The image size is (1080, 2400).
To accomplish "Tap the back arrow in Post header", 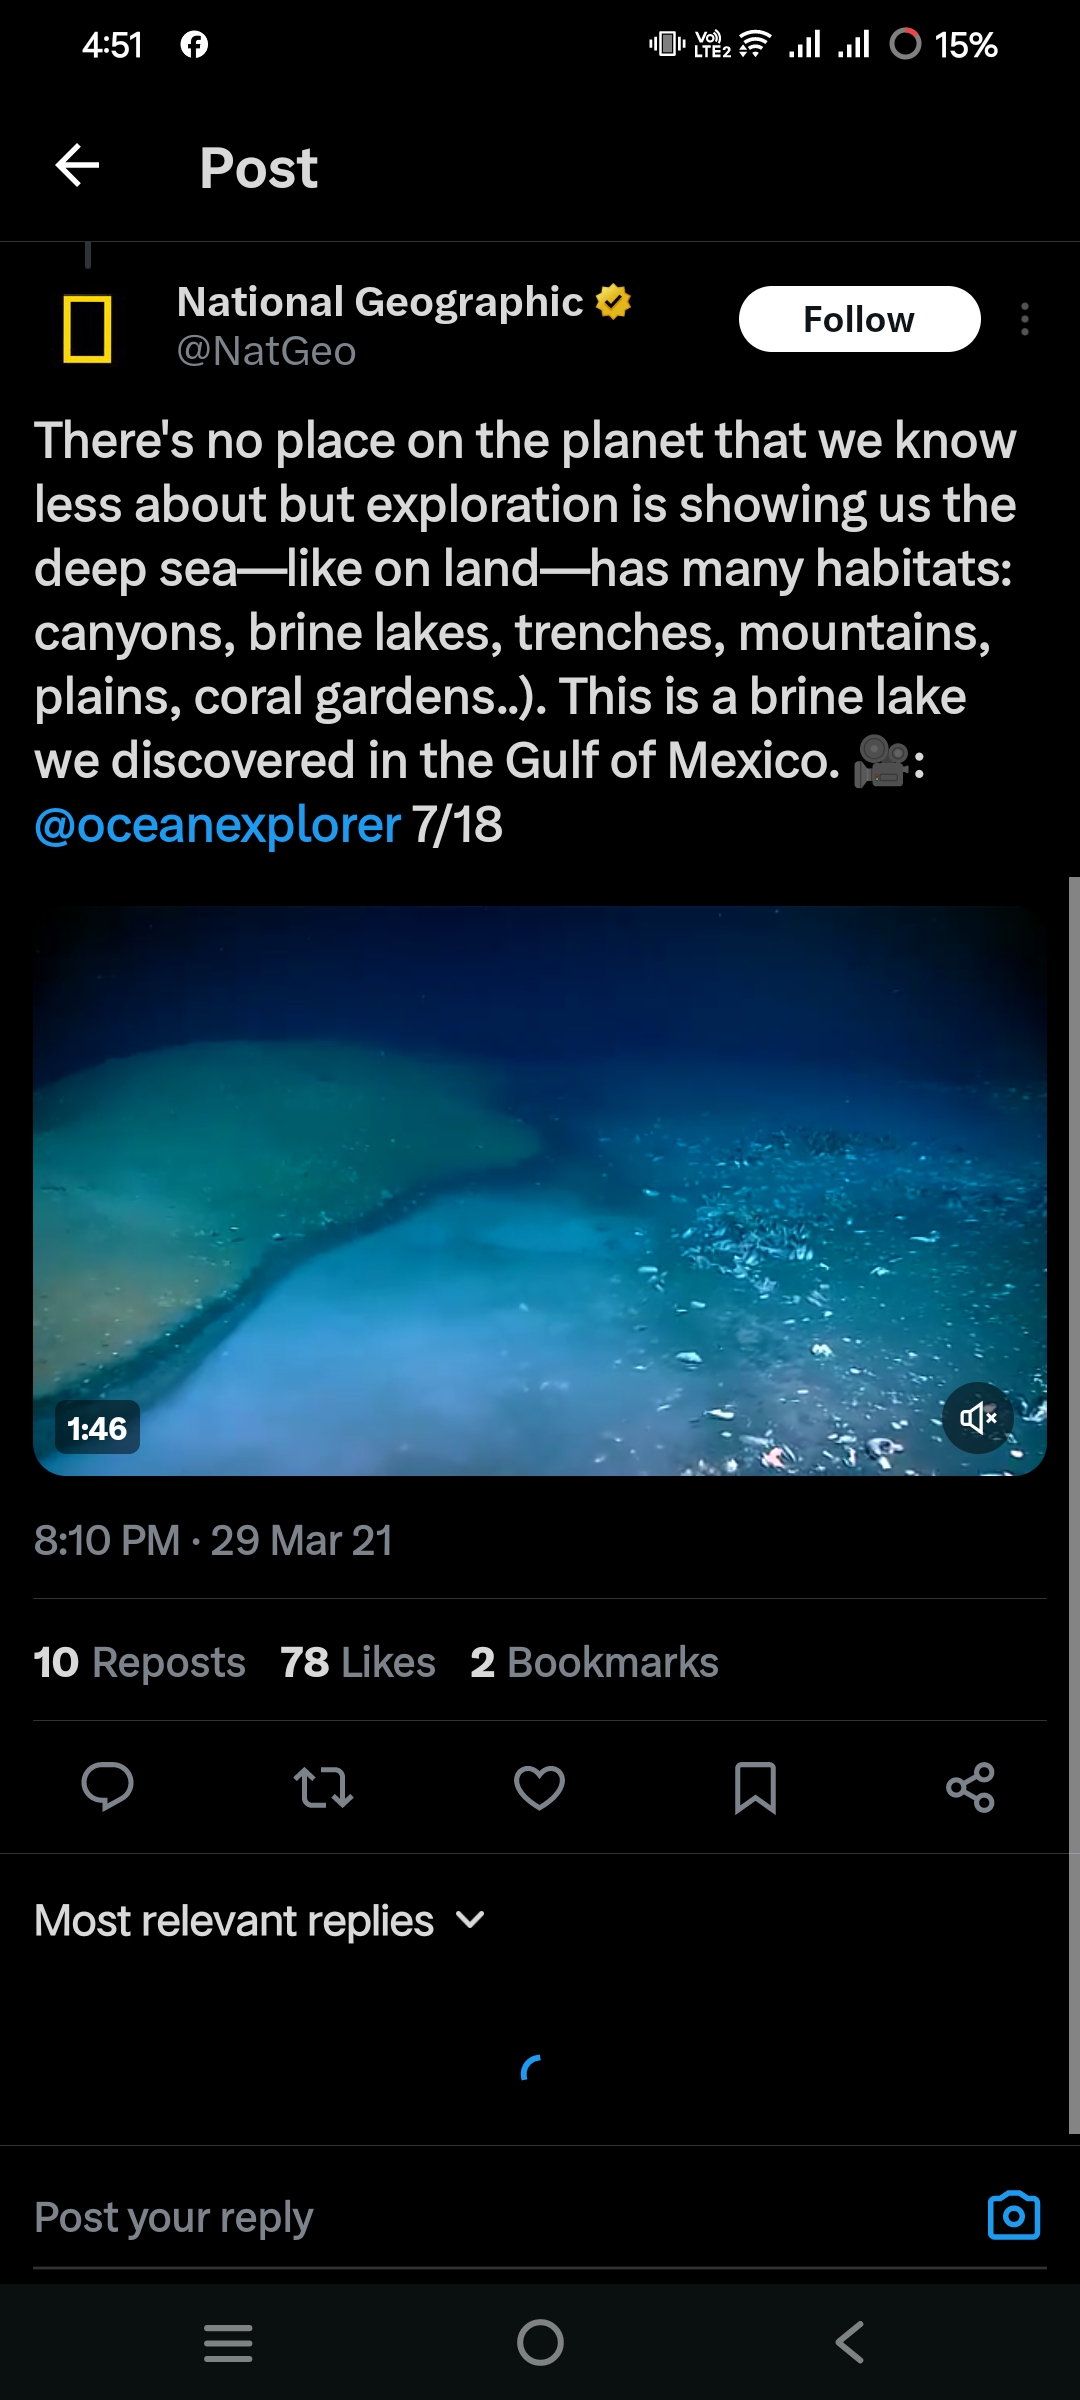I will [x=77, y=166].
